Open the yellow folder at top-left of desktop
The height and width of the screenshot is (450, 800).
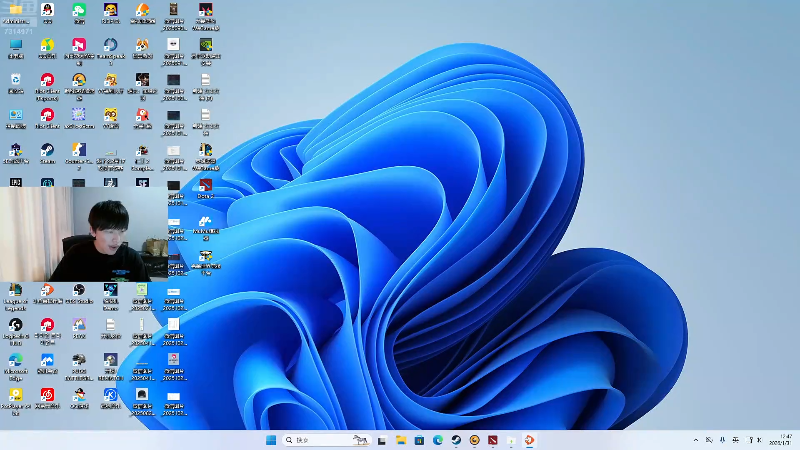pyautogui.click(x=16, y=10)
